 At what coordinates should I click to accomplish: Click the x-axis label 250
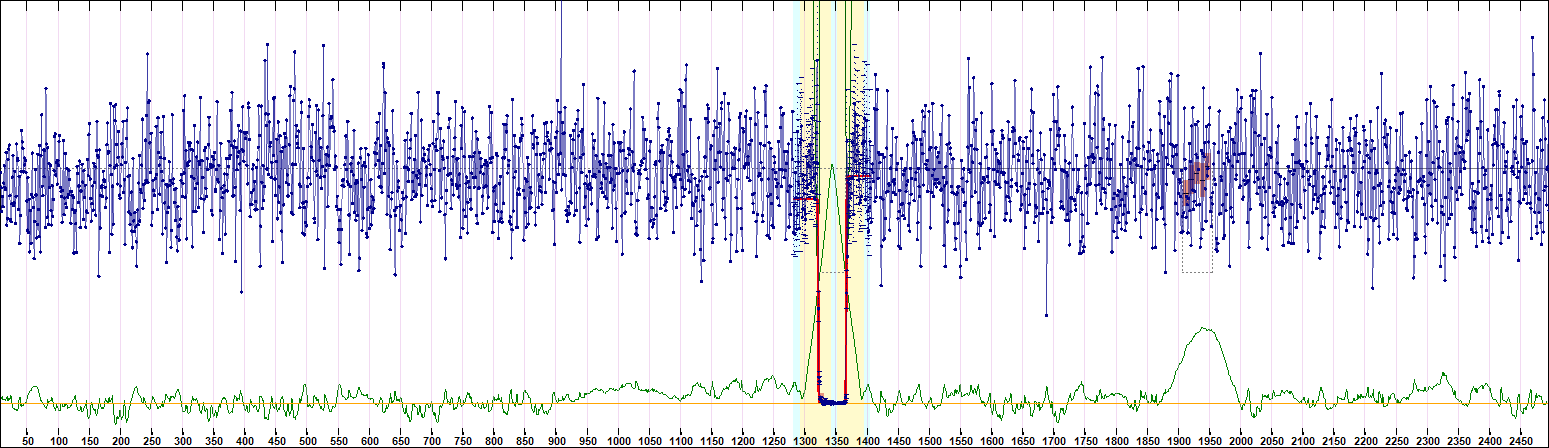tap(153, 441)
